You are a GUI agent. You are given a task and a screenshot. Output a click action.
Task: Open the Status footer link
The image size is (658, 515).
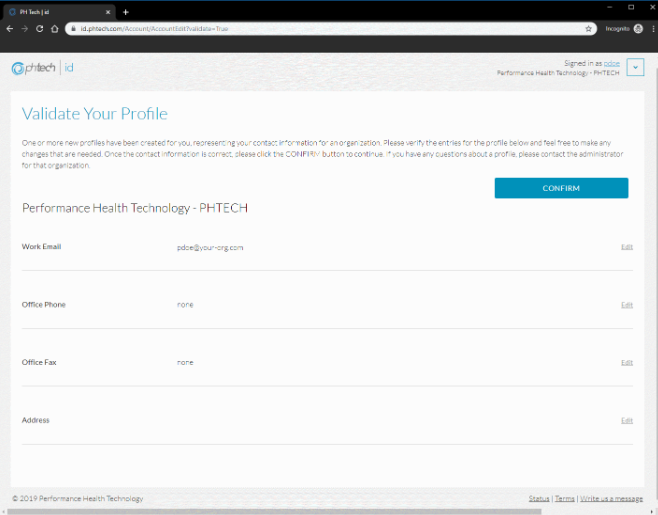tap(539, 498)
